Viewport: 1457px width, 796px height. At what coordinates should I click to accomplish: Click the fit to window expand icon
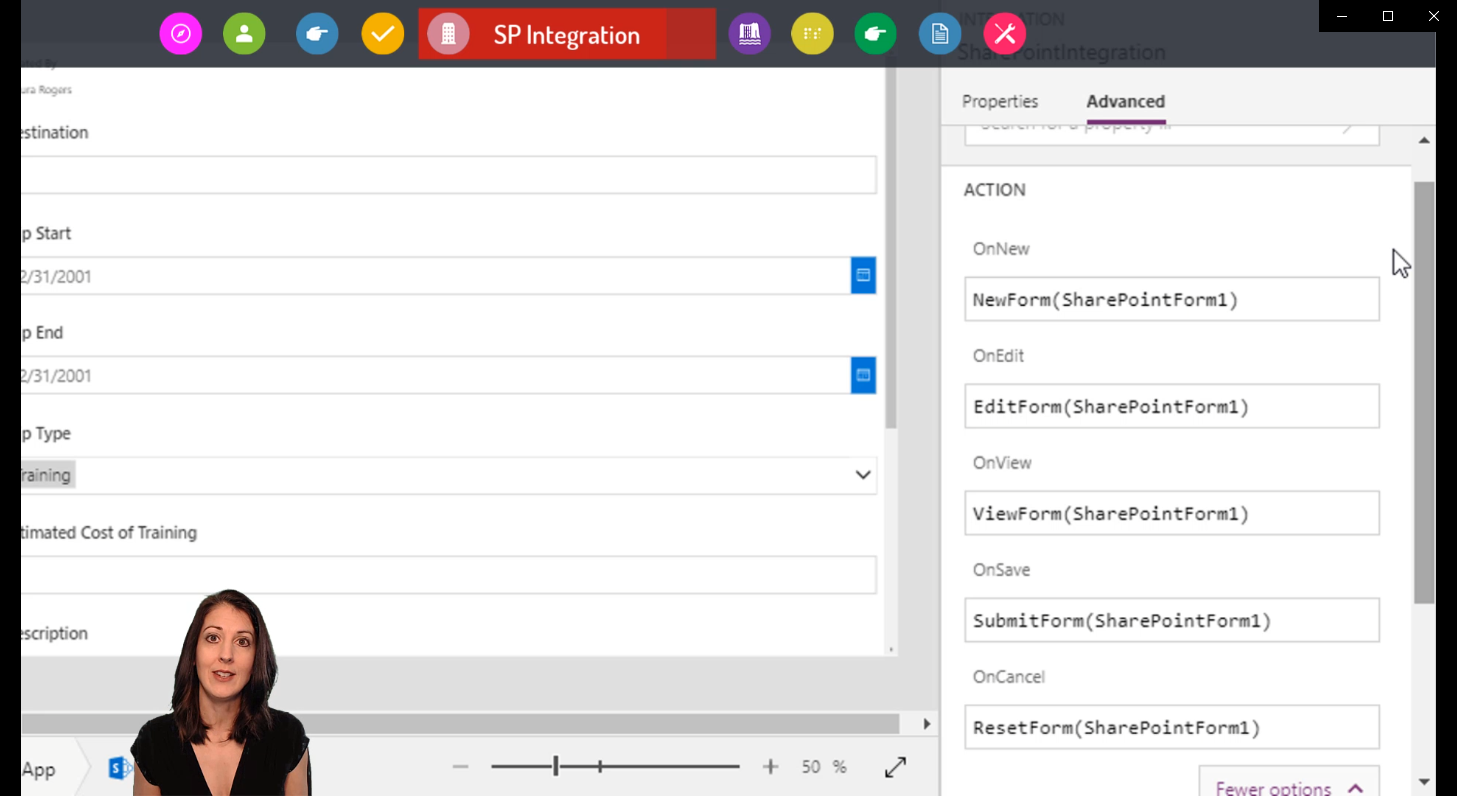[x=896, y=767]
